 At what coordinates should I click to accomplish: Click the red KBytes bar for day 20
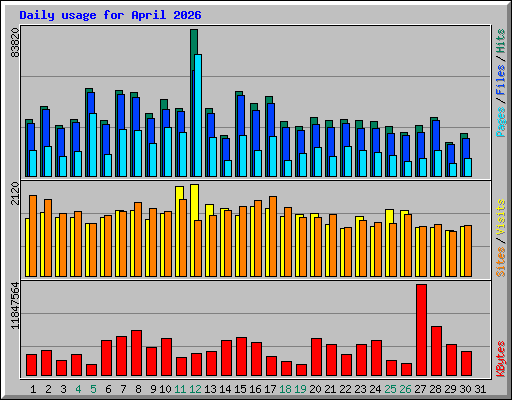(x=316, y=357)
